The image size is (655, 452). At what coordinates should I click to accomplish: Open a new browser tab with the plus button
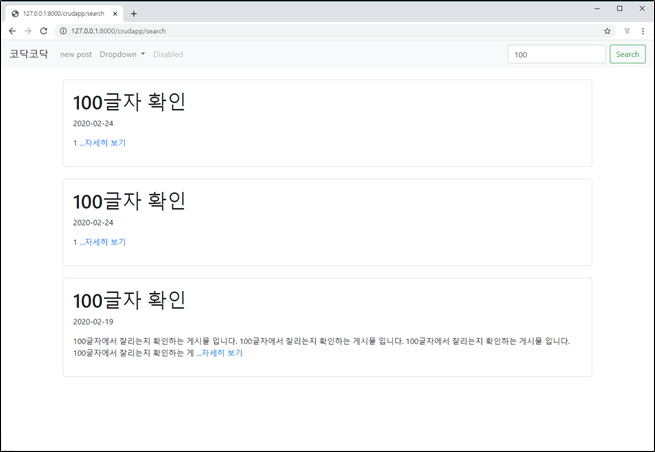[x=134, y=14]
